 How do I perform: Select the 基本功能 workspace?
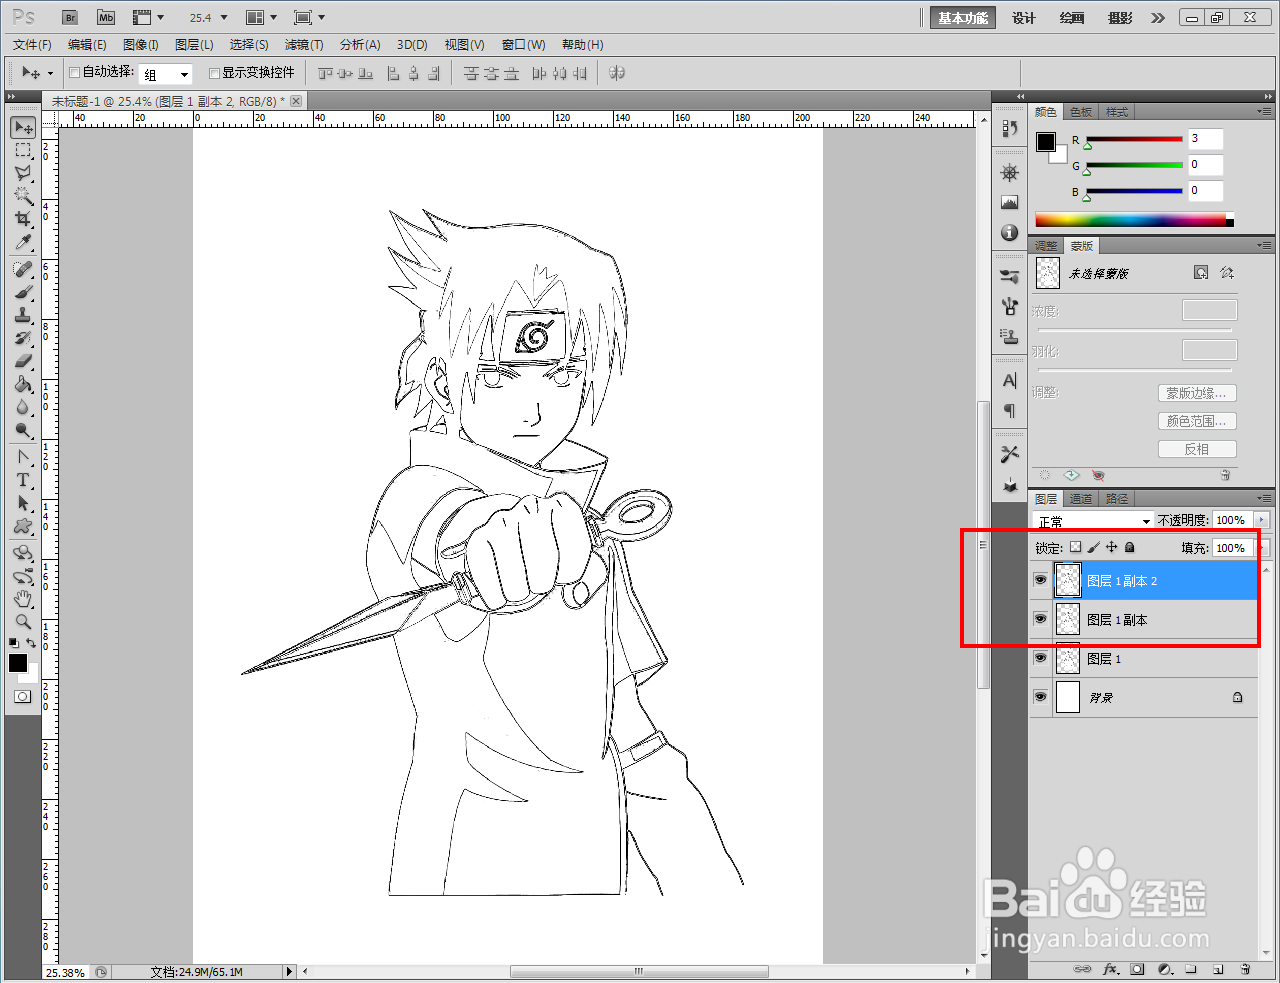[963, 18]
